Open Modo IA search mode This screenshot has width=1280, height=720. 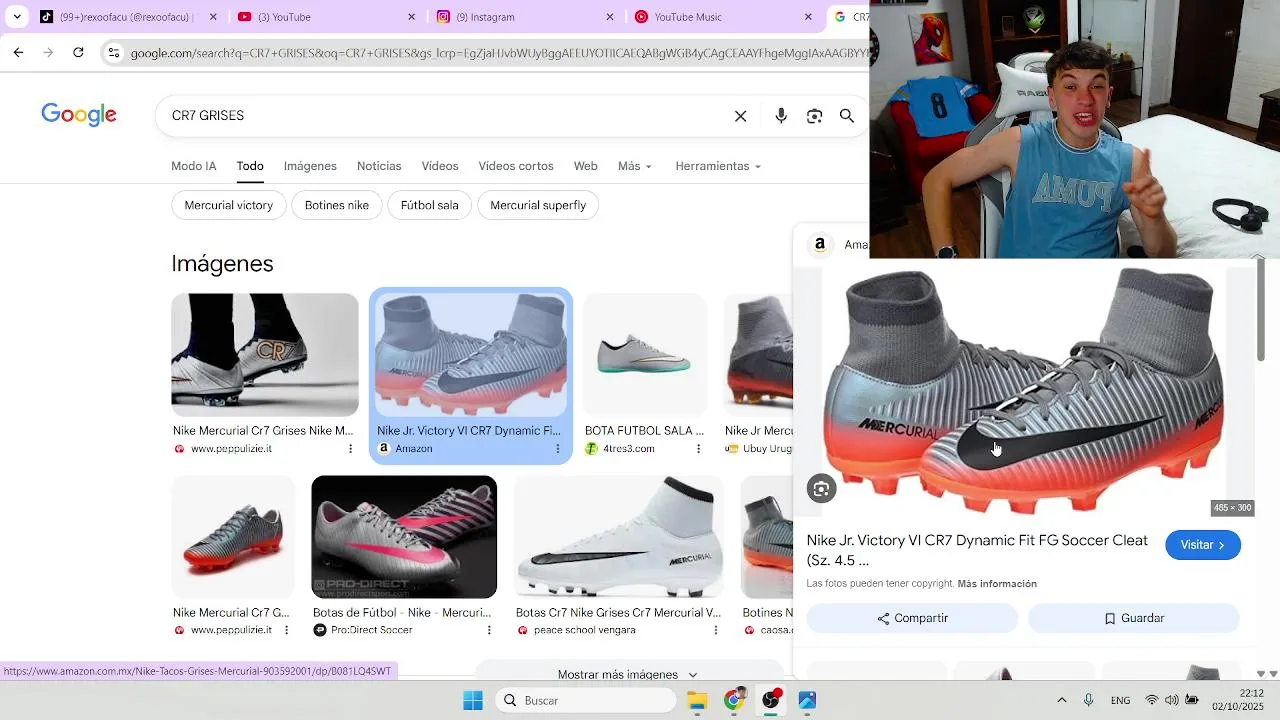[x=194, y=166]
